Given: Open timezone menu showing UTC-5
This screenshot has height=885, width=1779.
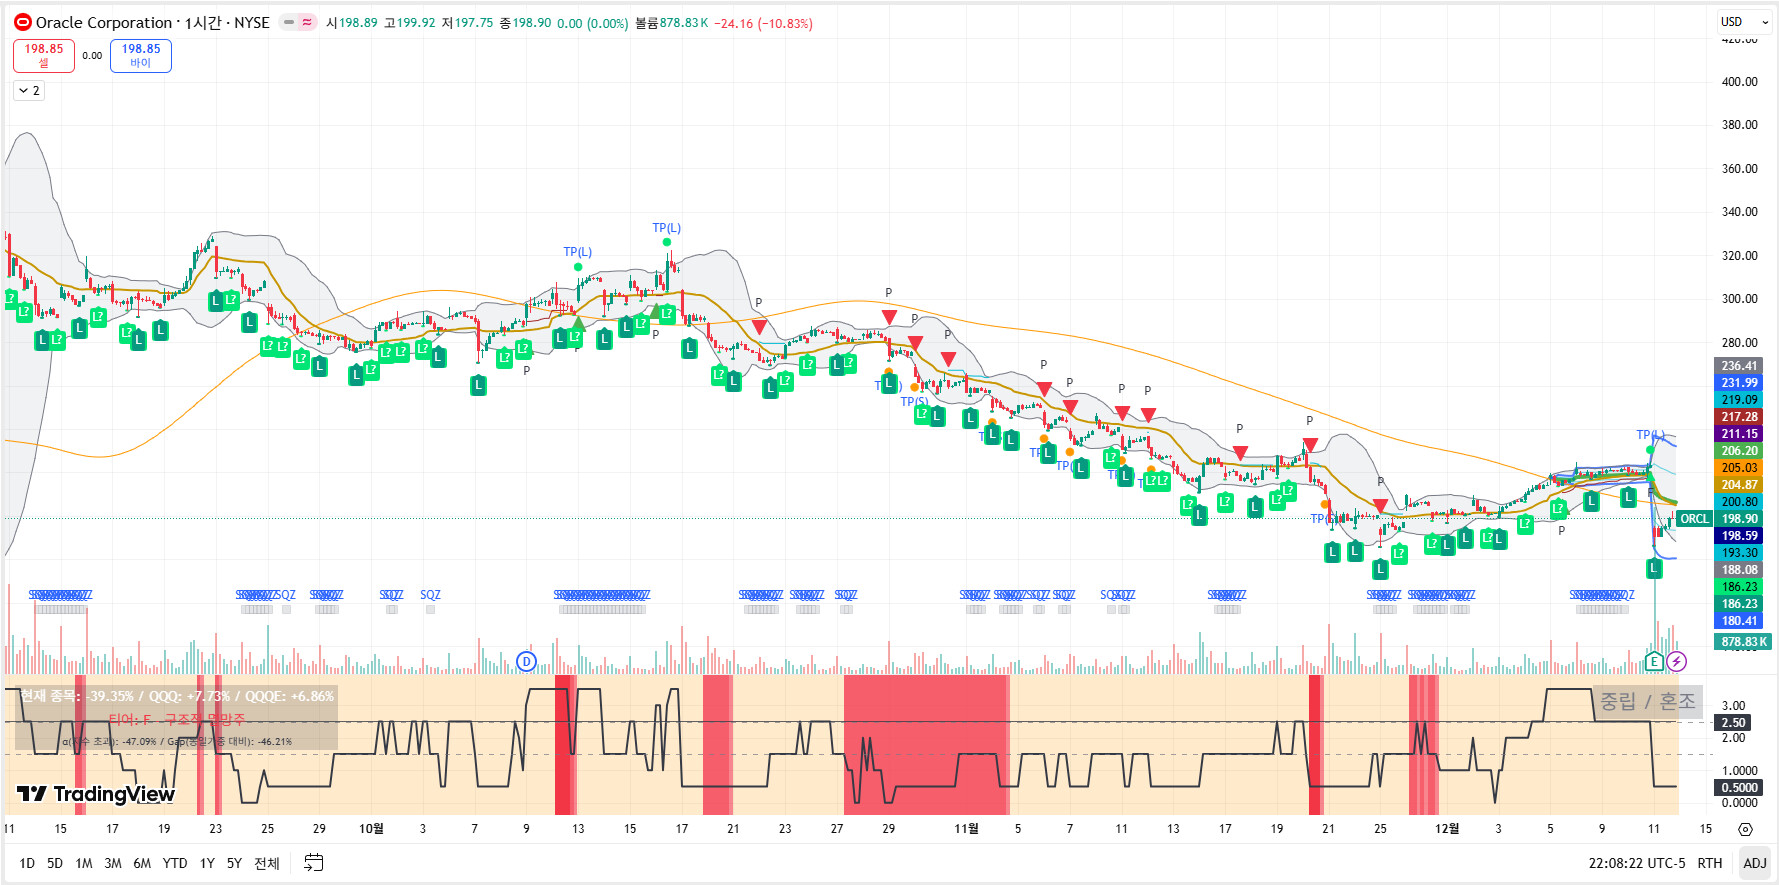Looking at the screenshot, I should click(1636, 863).
